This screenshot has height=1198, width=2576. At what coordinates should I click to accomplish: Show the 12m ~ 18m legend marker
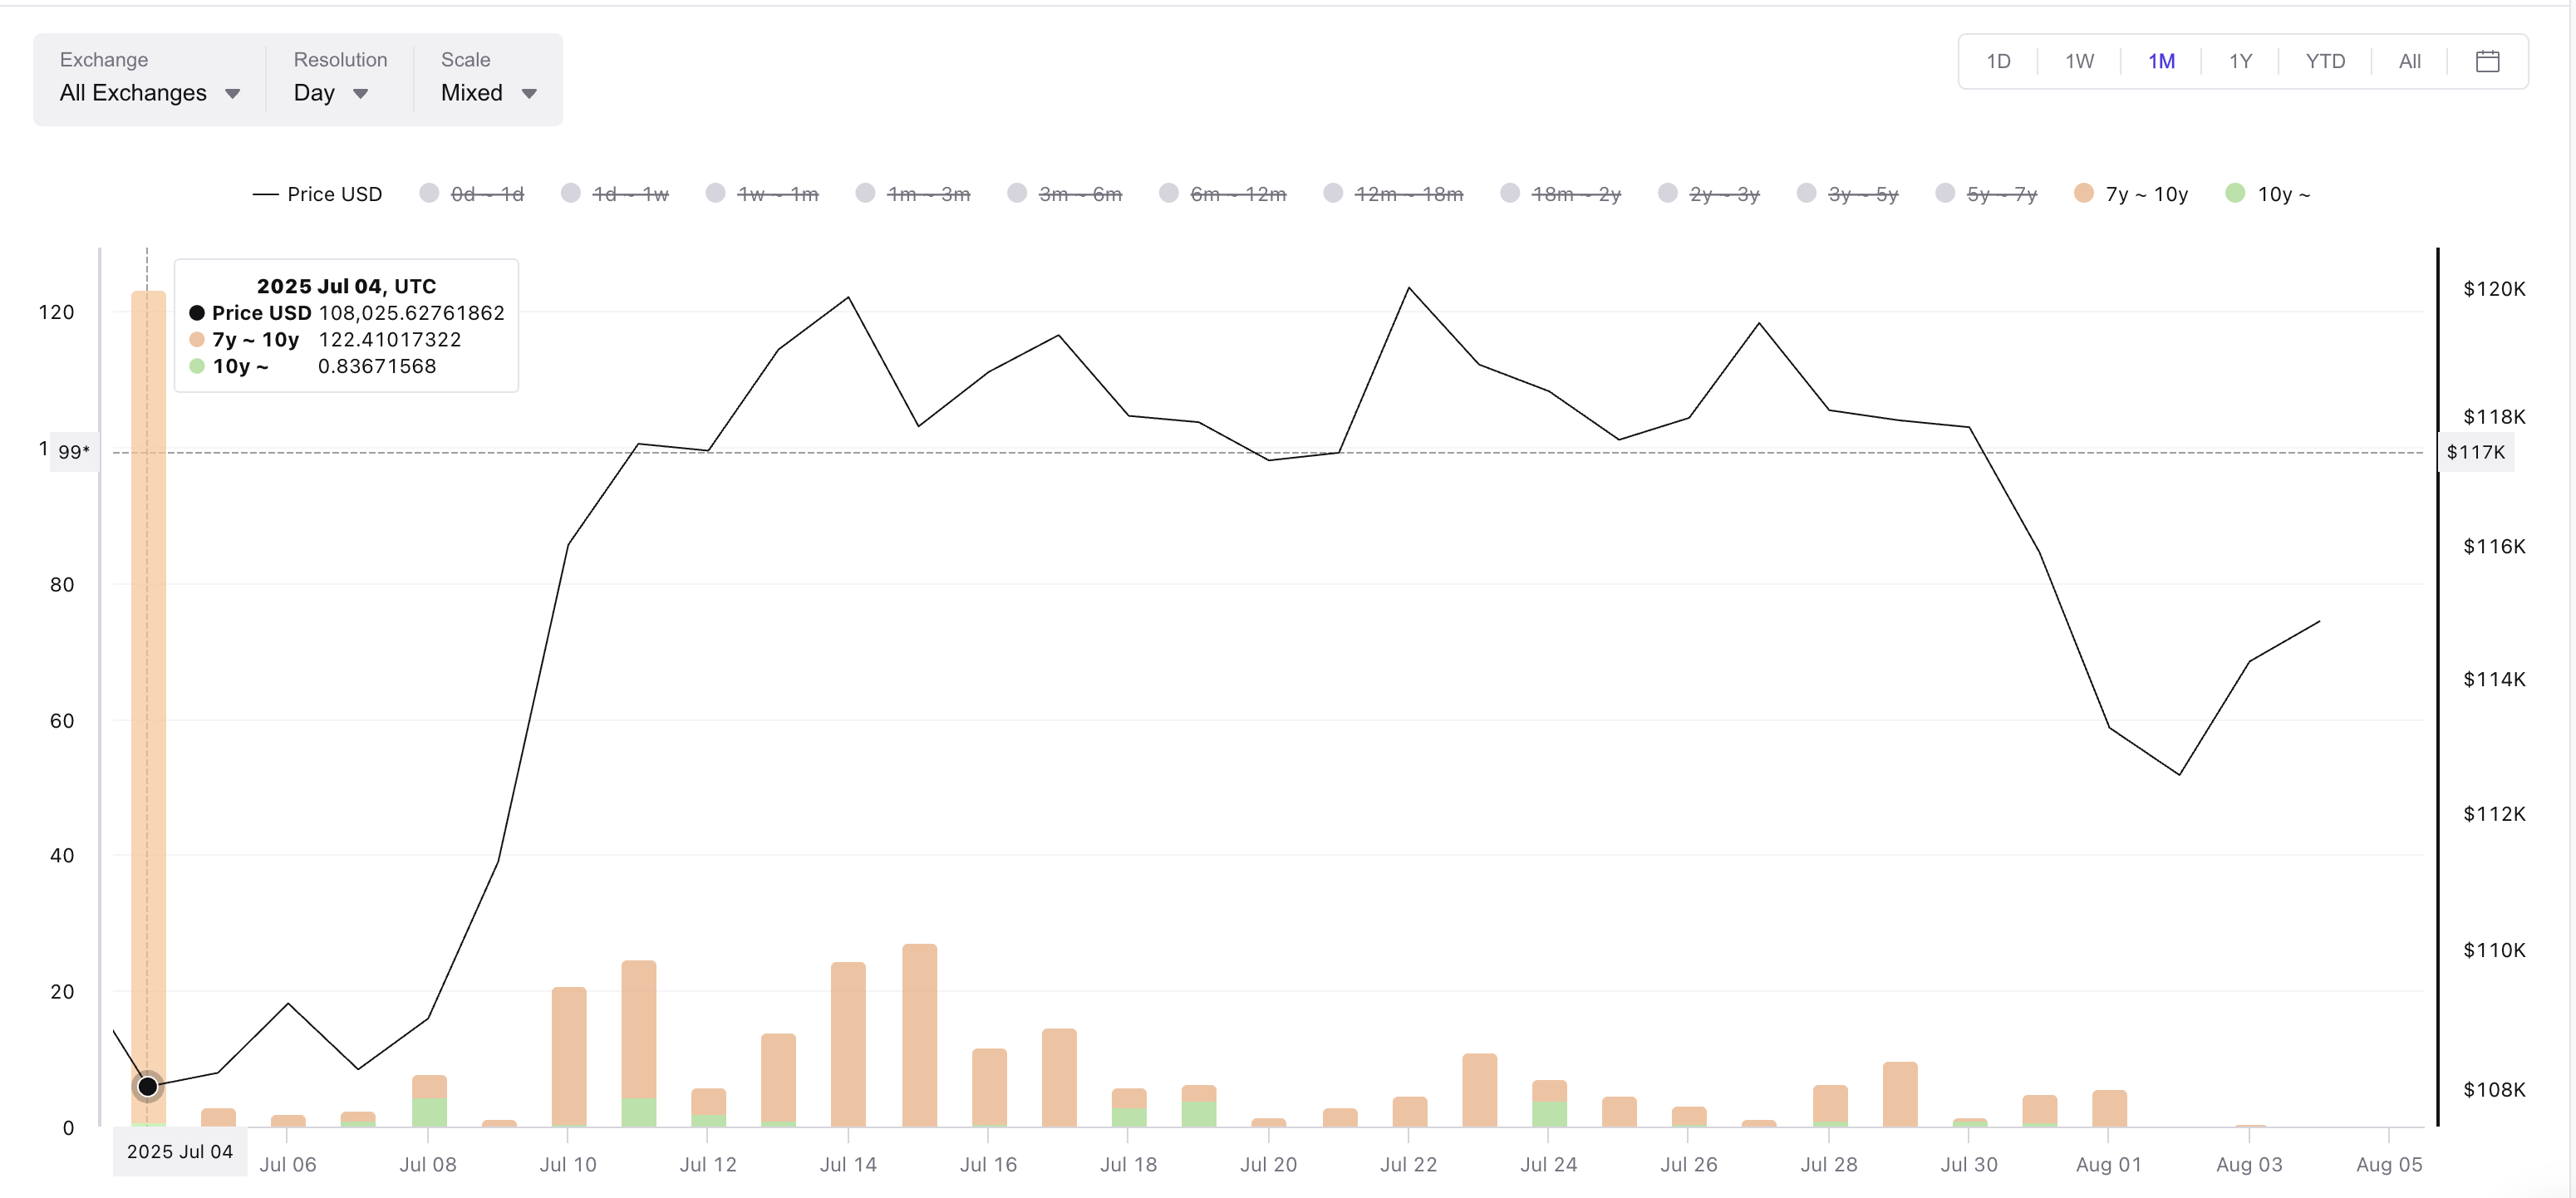tap(1333, 193)
